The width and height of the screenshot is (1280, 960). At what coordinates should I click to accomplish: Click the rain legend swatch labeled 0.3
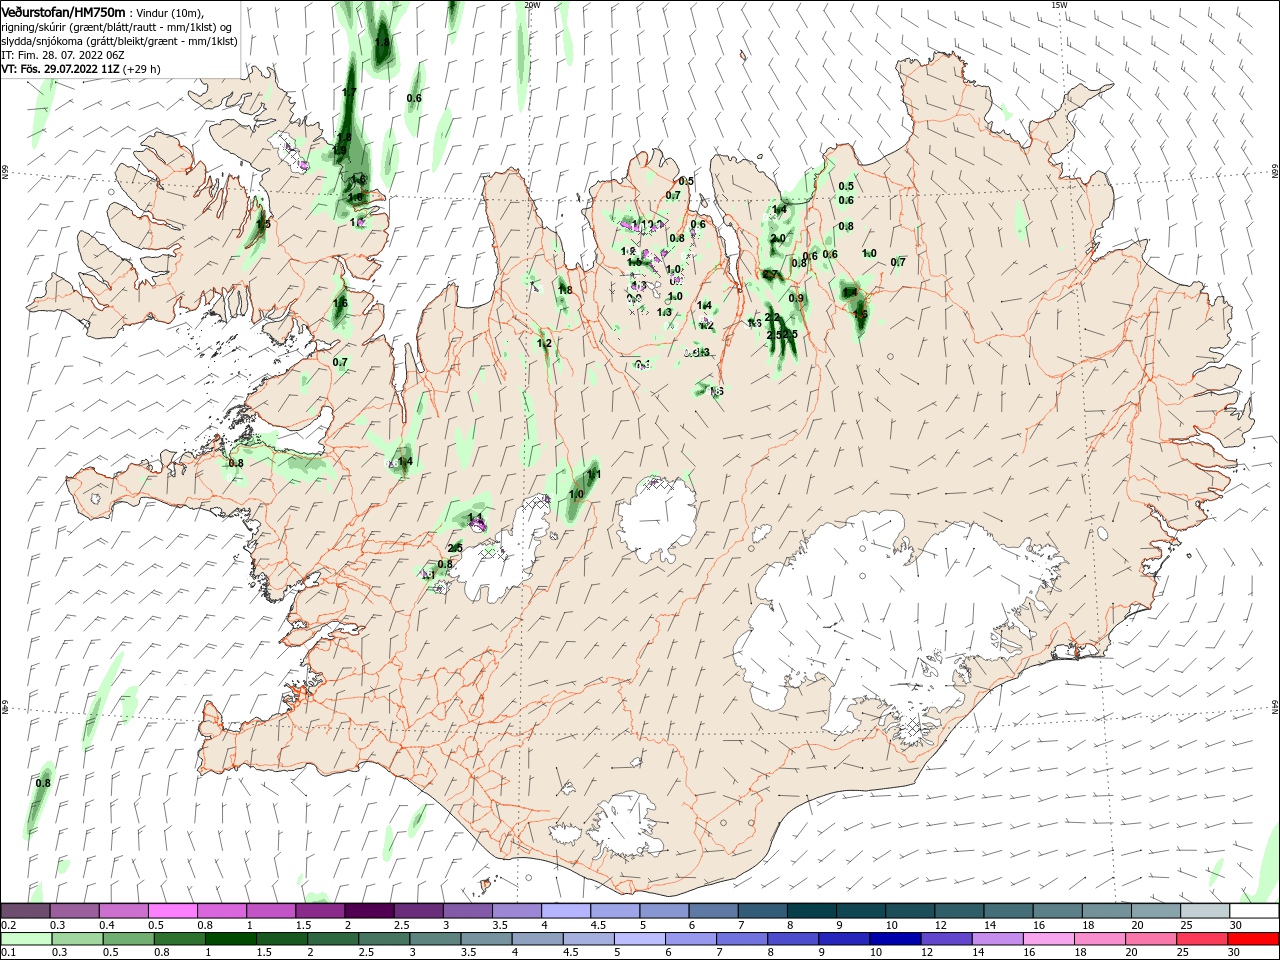pos(77,939)
